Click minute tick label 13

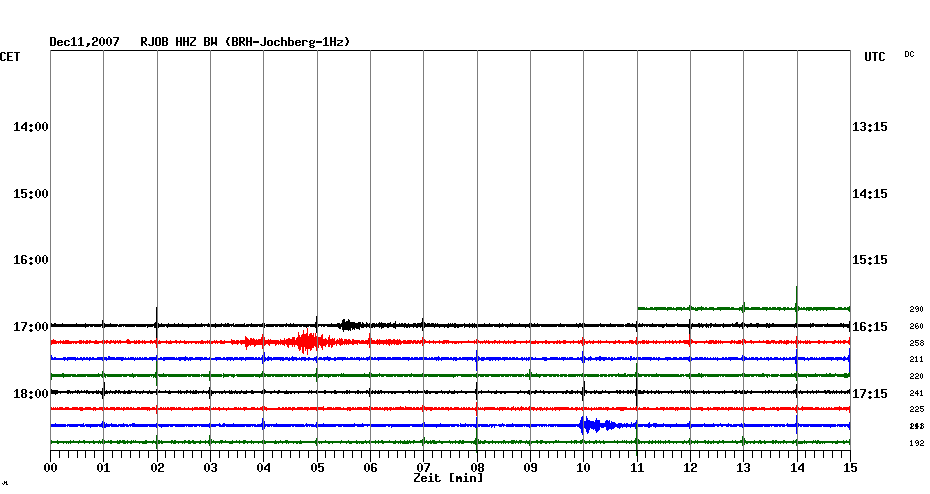tap(743, 467)
